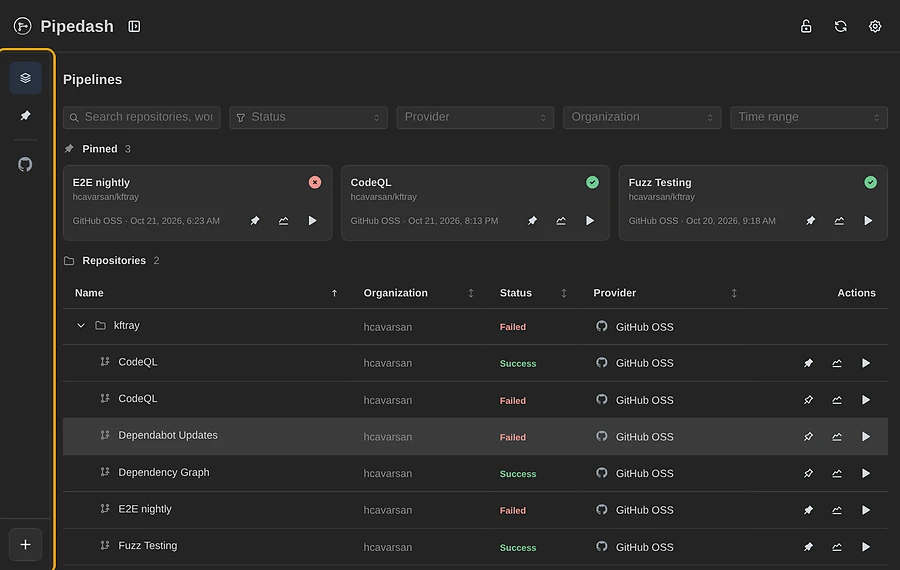View metrics for Dependabot Updates
This screenshot has width=900, height=570.
coord(837,437)
